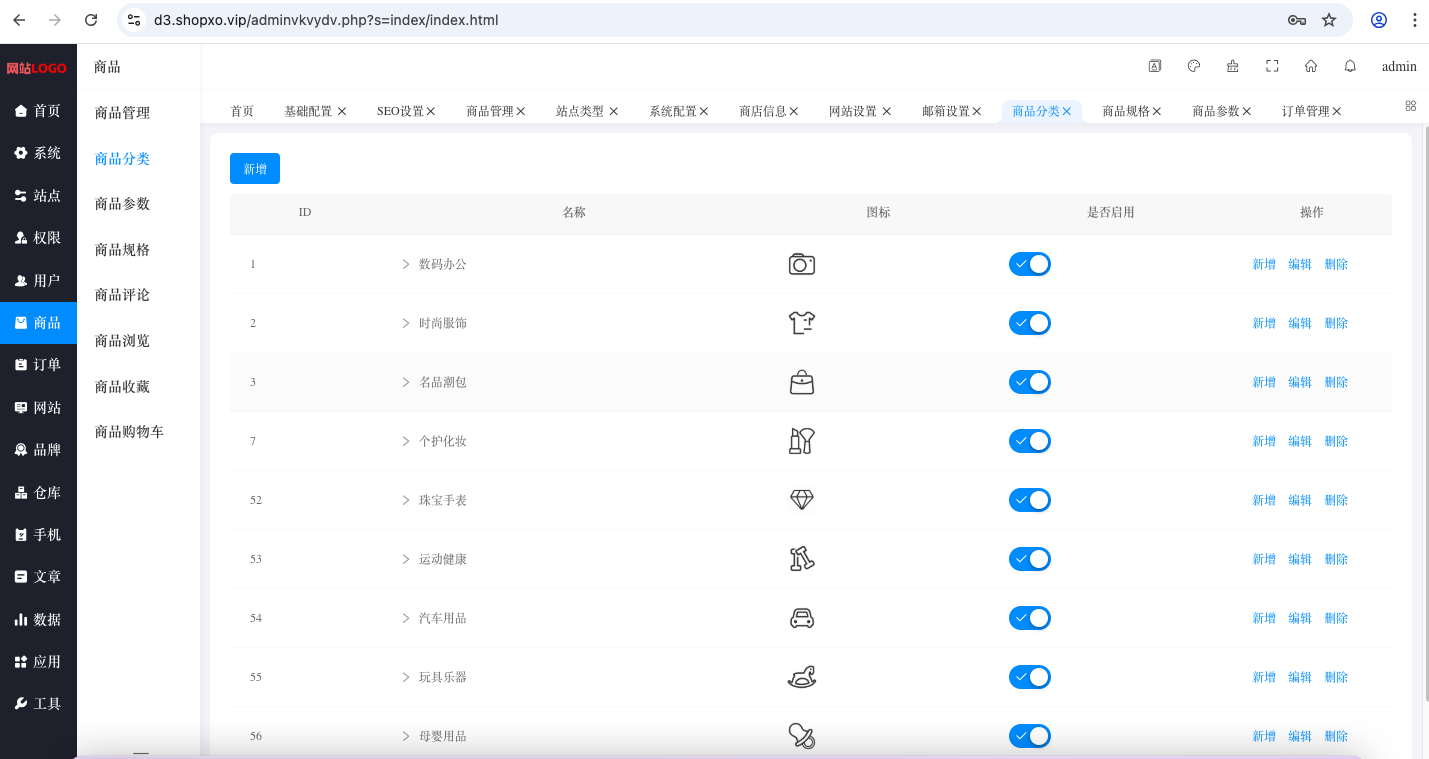Expand the 珠宝手表 category chevron
This screenshot has width=1429, height=759.
pyautogui.click(x=406, y=500)
